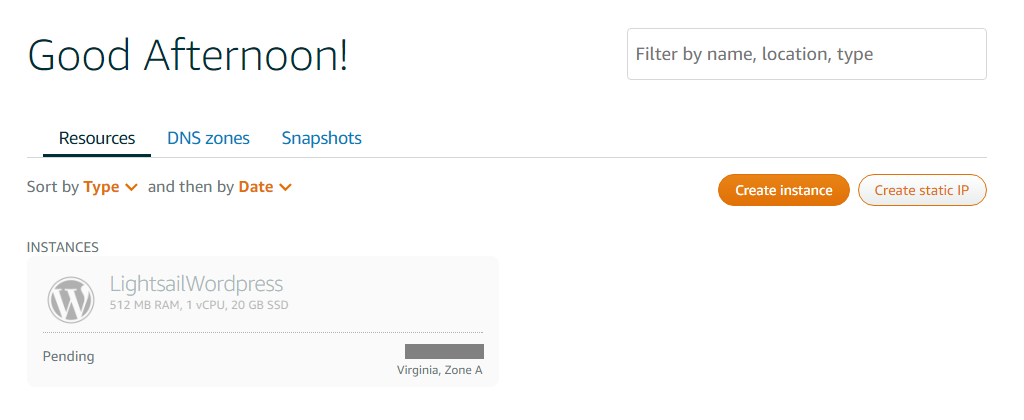Click the 512 MB RAM, 1 vCPU specs text
The image size is (1024, 420).
point(199,305)
